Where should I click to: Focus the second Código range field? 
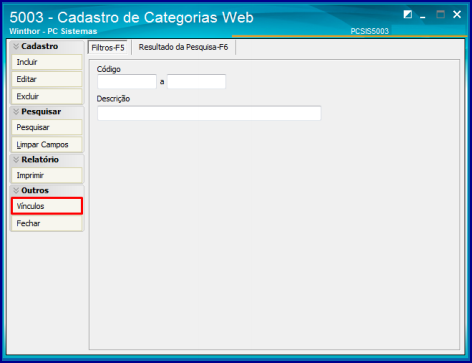pyautogui.click(x=196, y=81)
